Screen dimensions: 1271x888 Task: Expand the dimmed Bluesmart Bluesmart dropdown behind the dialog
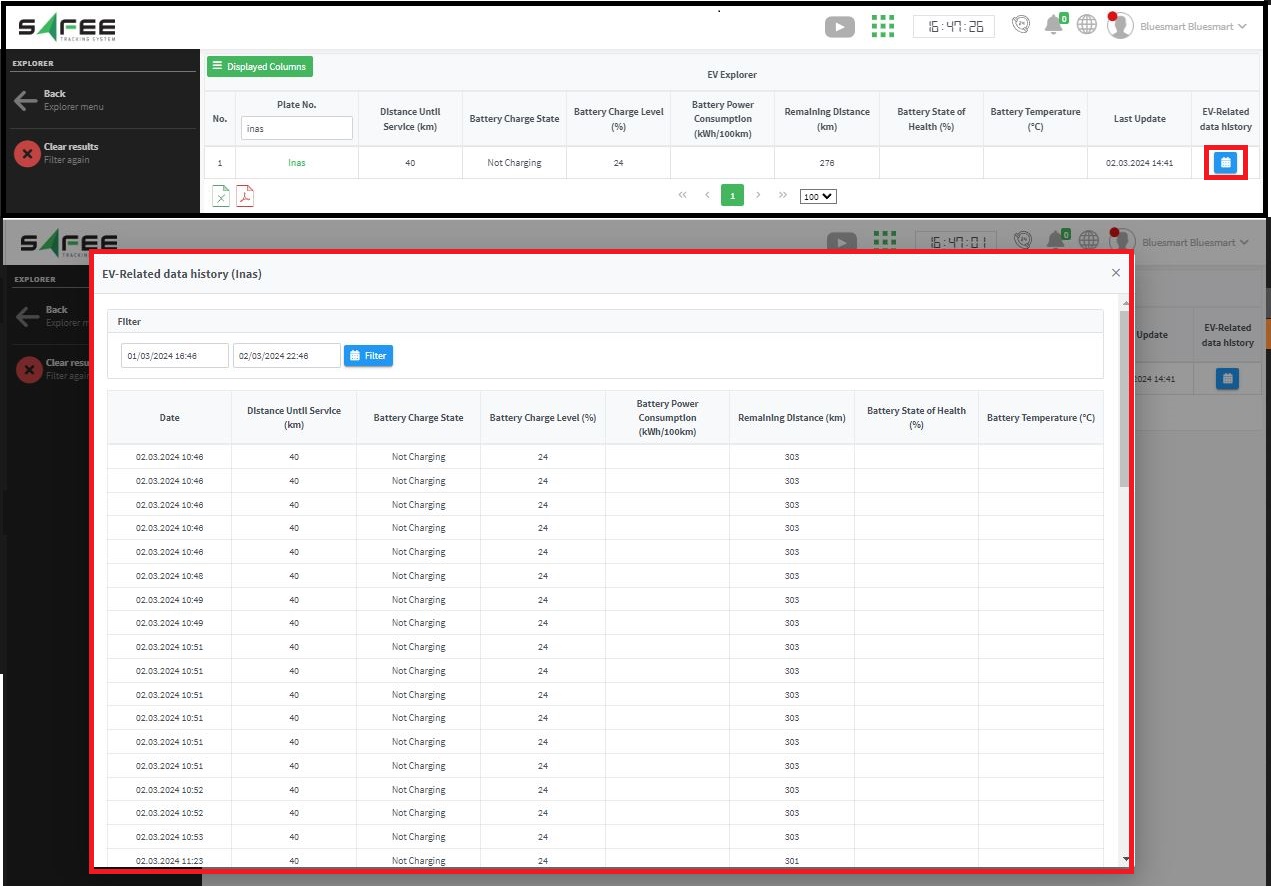[1195, 242]
